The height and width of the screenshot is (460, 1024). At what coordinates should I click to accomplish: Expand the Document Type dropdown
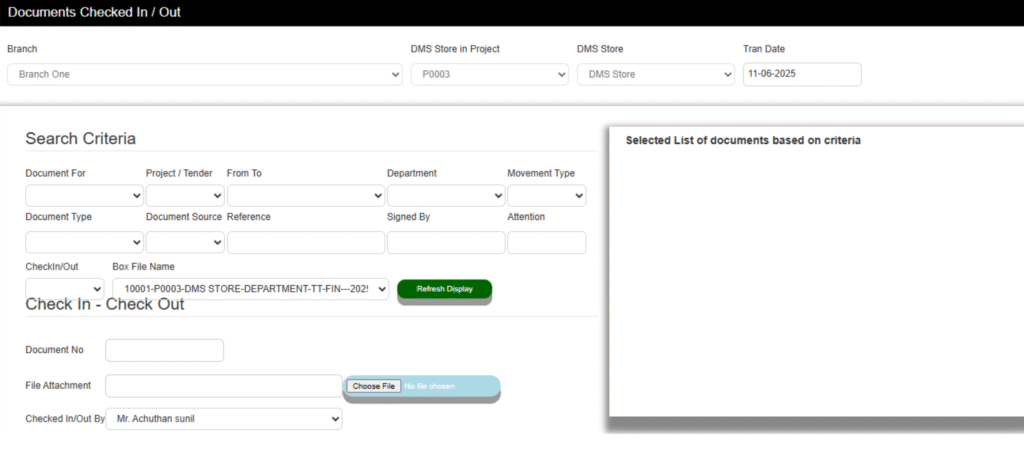[x=84, y=243]
